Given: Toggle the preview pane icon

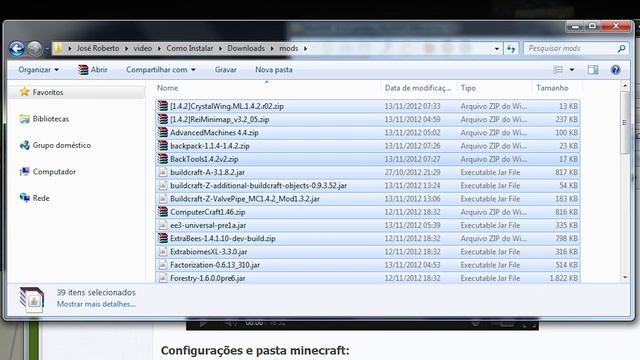Looking at the screenshot, I should coord(593,70).
